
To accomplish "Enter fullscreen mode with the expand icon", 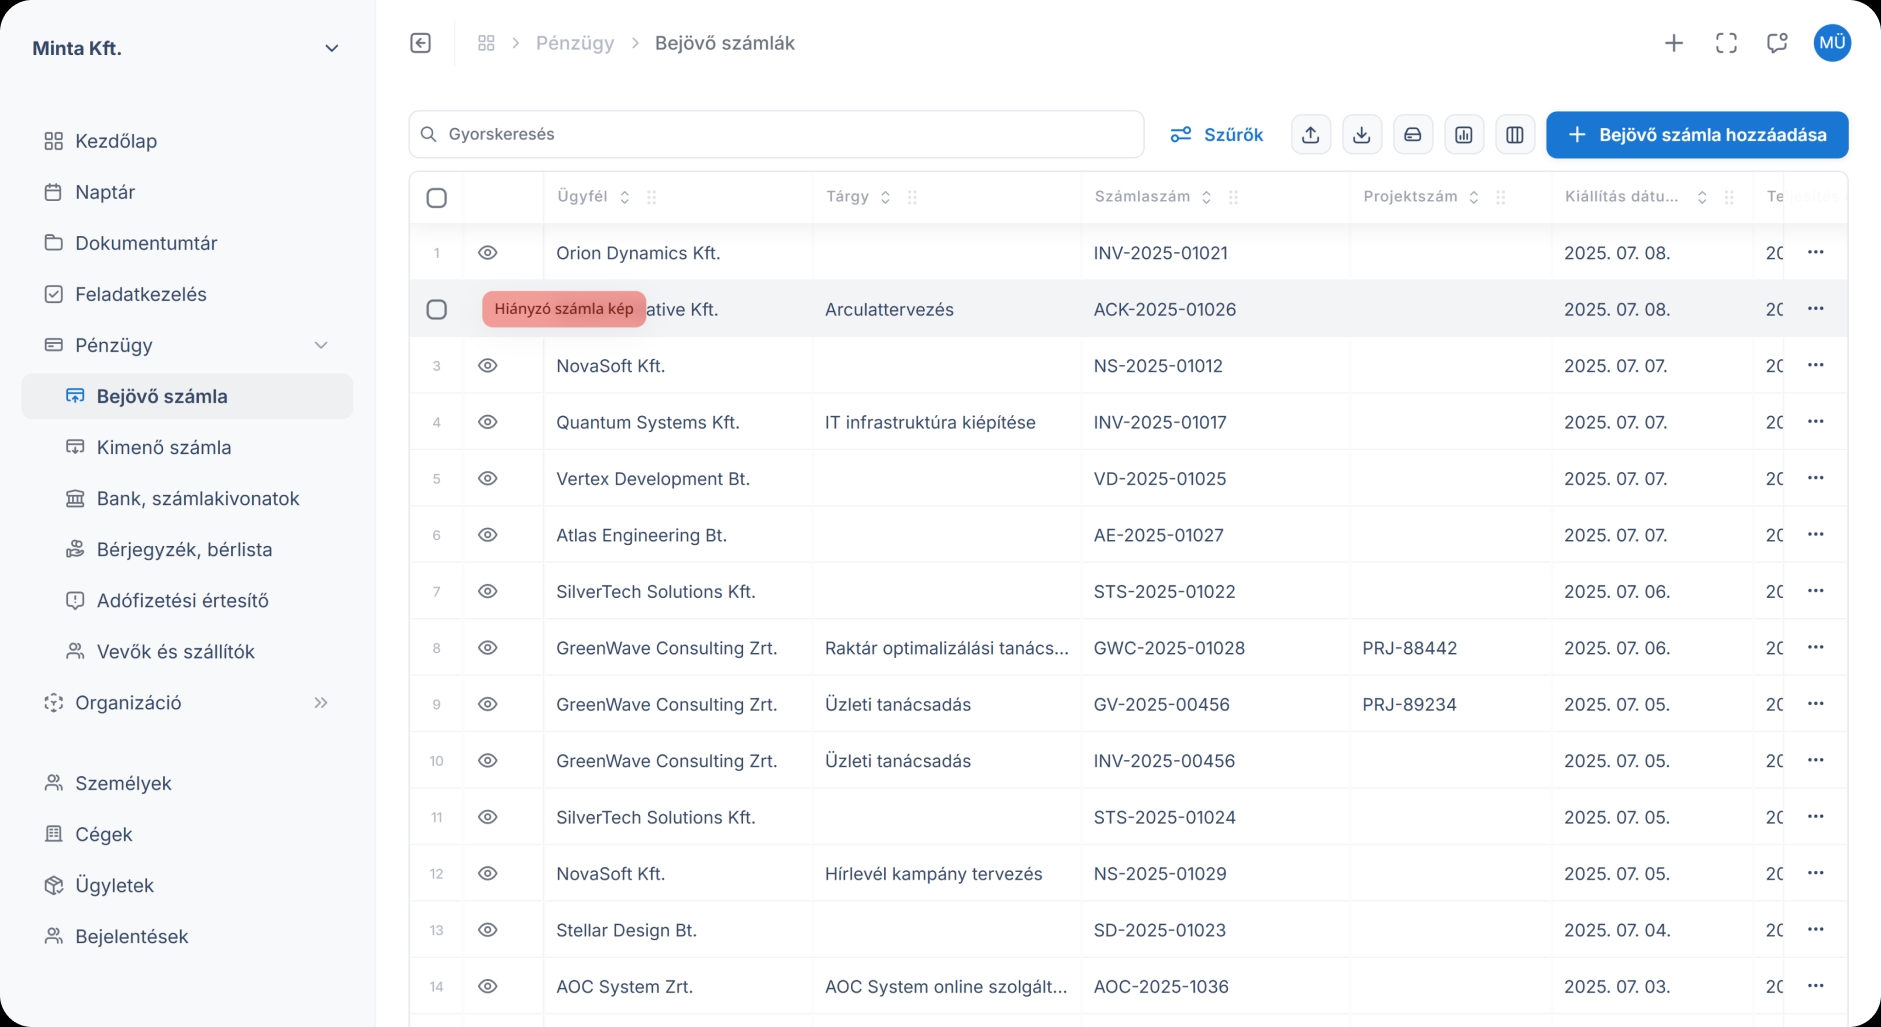I will [x=1726, y=43].
